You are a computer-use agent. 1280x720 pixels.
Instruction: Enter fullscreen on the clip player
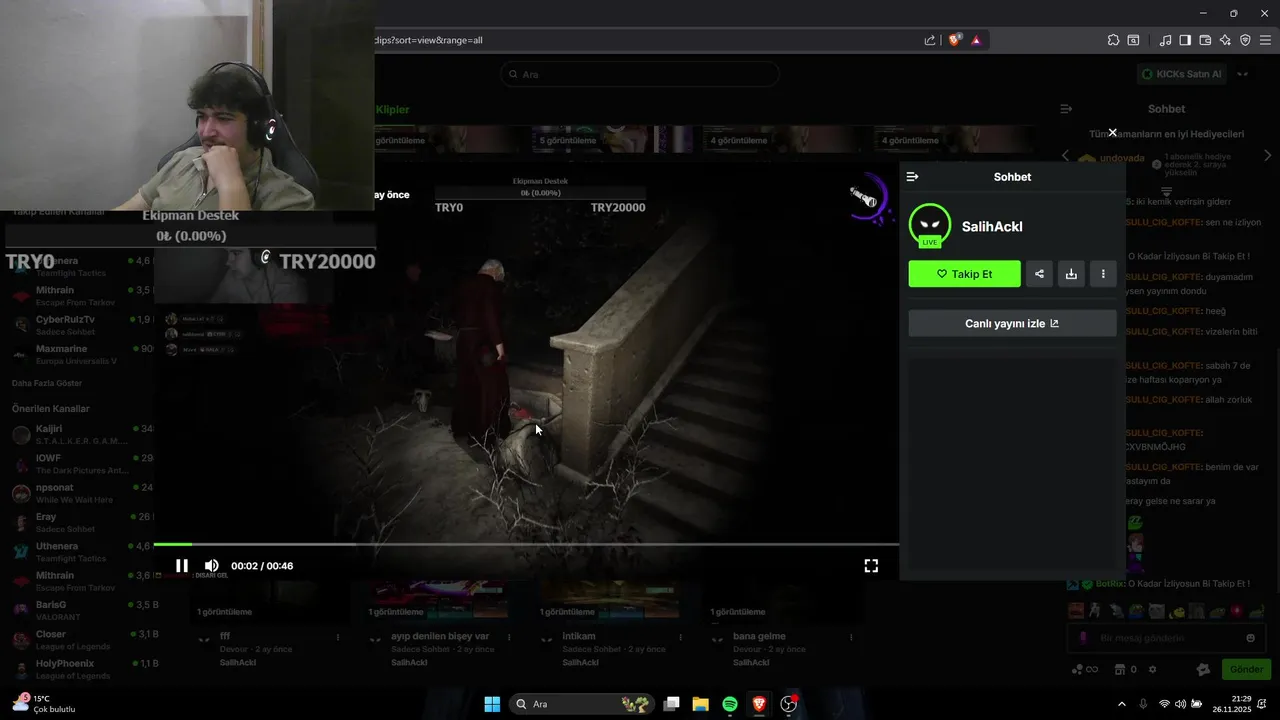(871, 566)
